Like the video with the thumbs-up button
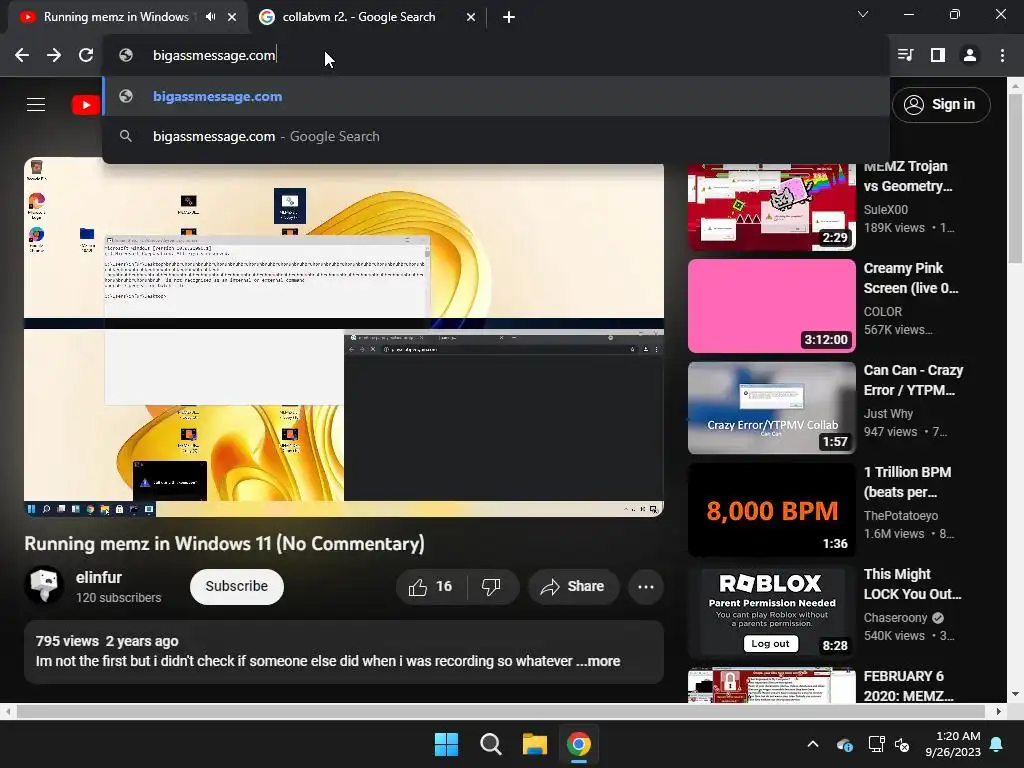 (430, 586)
